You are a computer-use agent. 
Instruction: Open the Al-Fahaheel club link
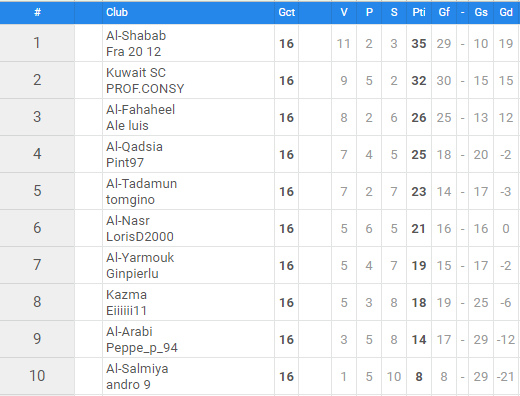pos(140,110)
